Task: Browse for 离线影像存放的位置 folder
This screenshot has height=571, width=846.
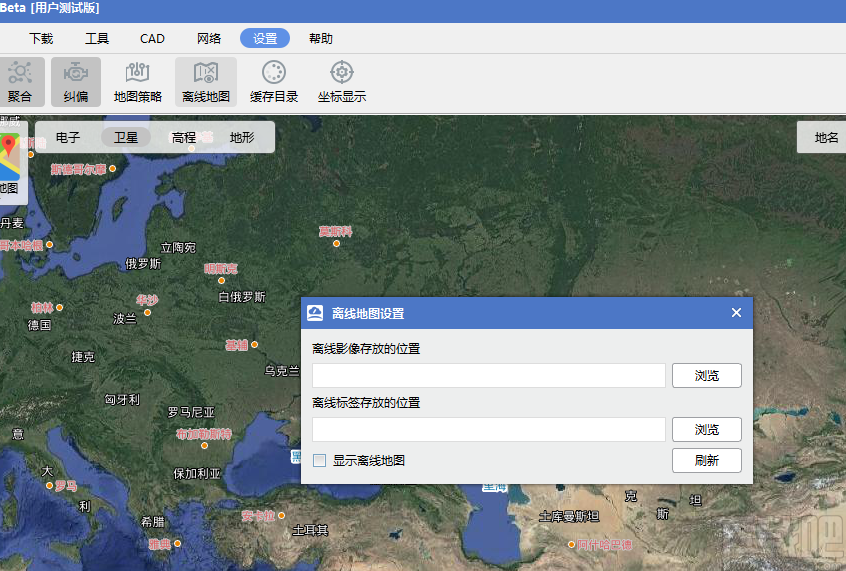Action: pos(706,375)
